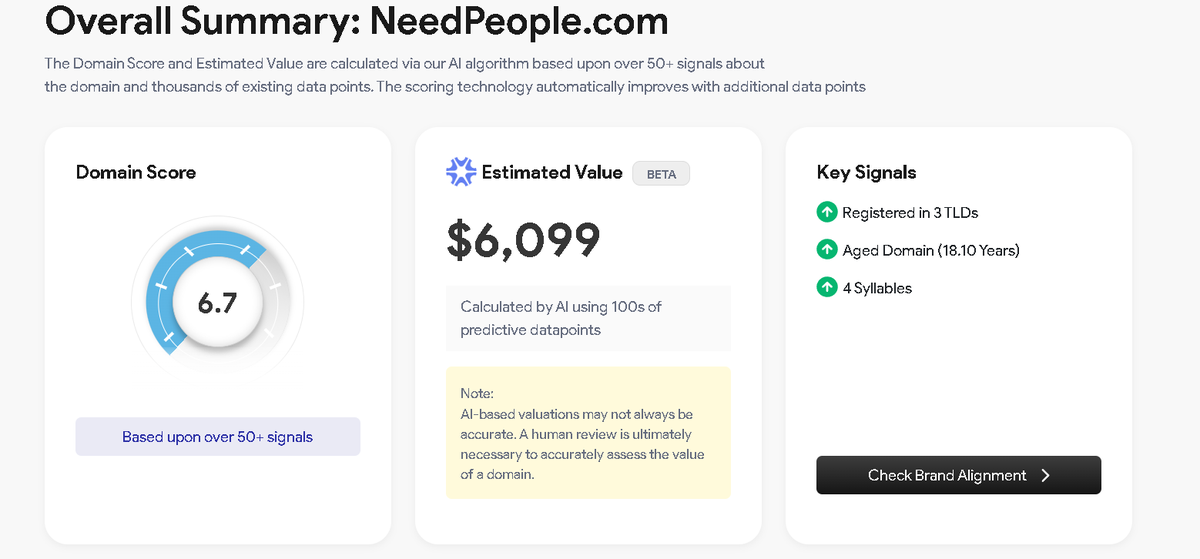
Task: Click the Calculated by AI description box
Action: point(588,318)
